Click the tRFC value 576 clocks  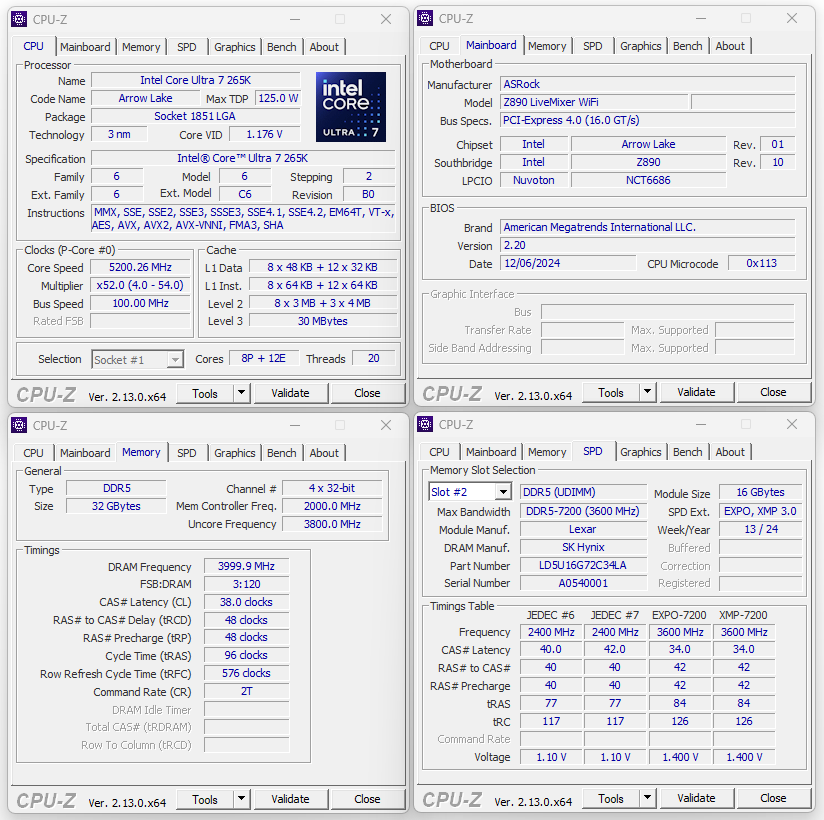pyautogui.click(x=246, y=673)
